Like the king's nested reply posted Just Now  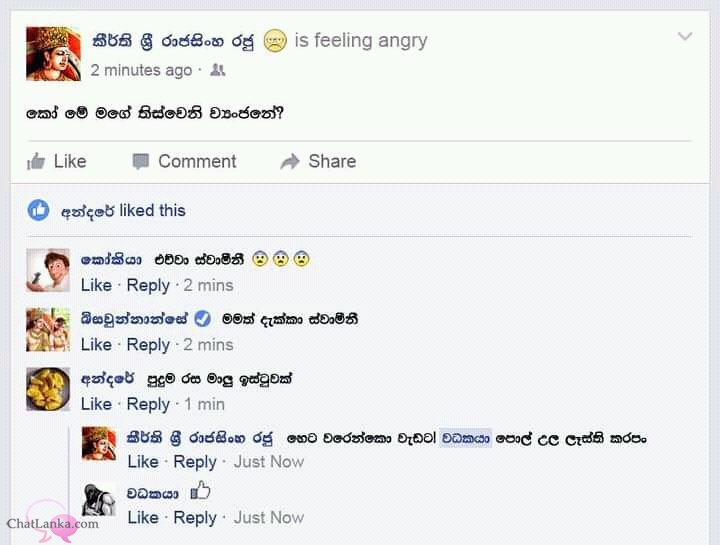[x=143, y=461]
